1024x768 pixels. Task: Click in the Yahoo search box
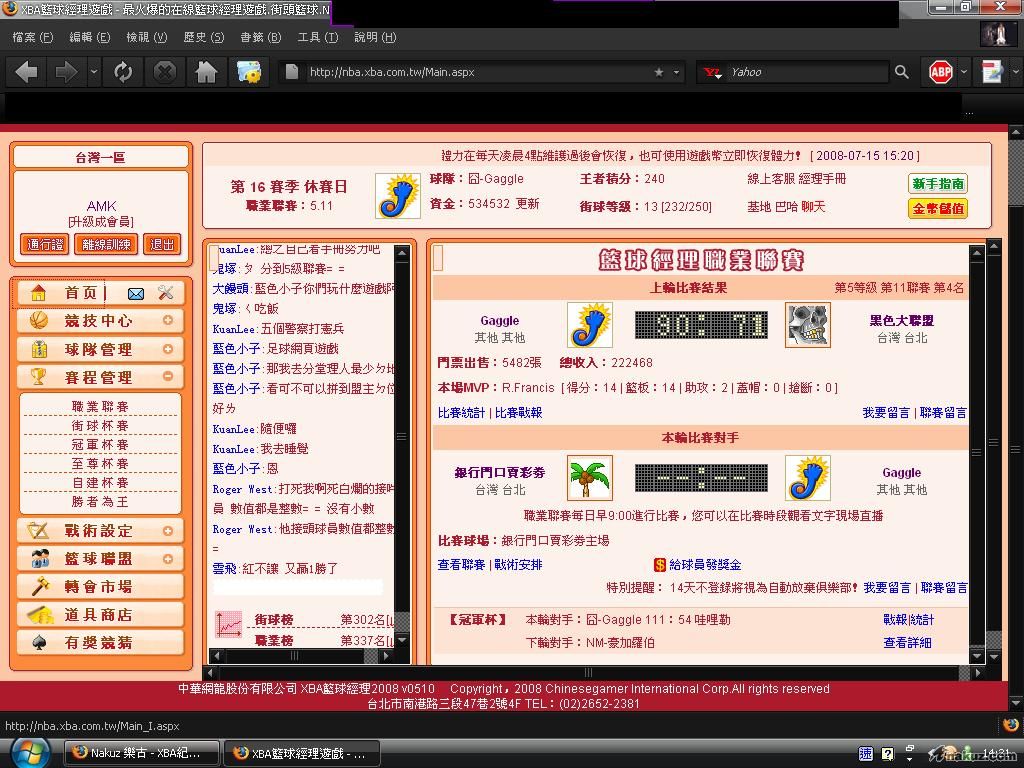point(807,72)
